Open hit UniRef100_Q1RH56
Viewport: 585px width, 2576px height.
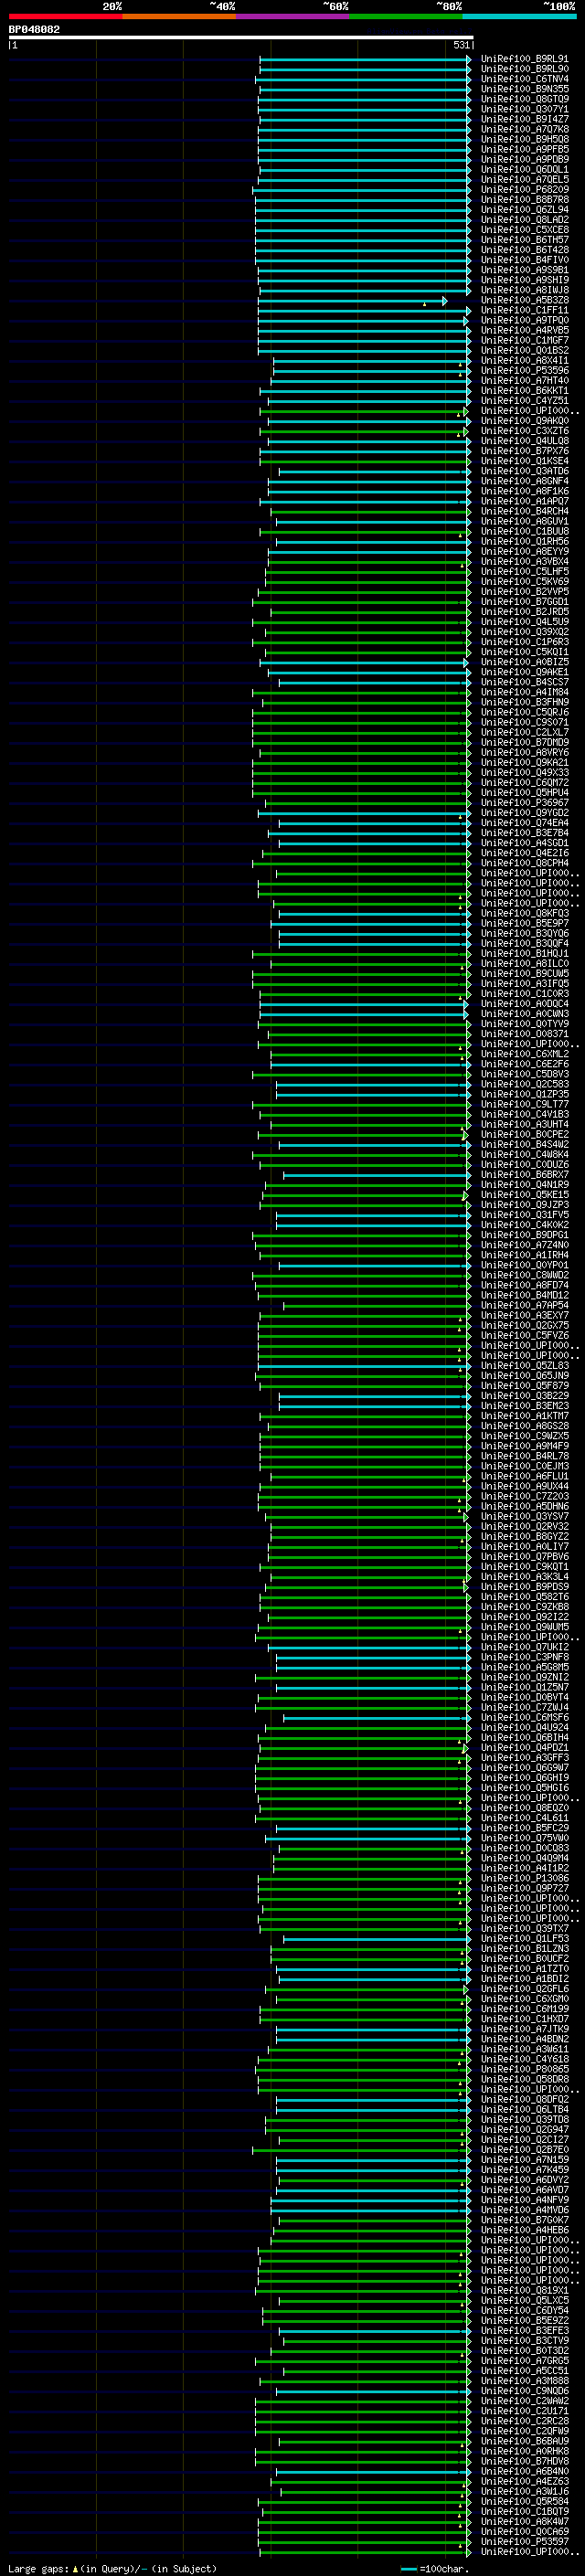tap(525, 542)
